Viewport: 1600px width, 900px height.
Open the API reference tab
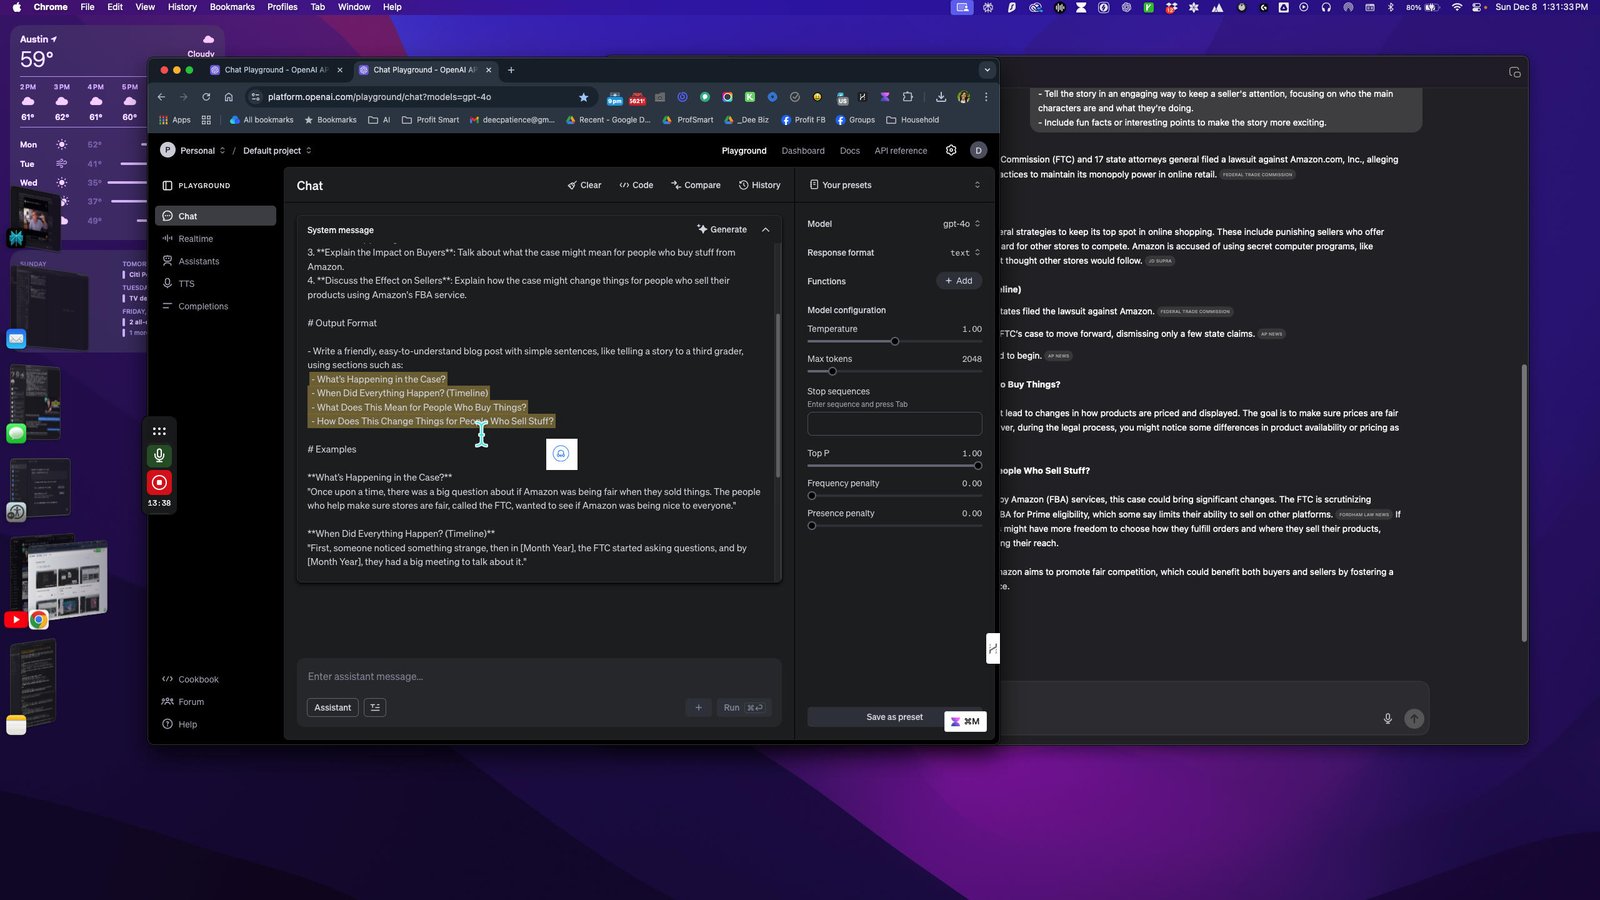[x=901, y=151]
